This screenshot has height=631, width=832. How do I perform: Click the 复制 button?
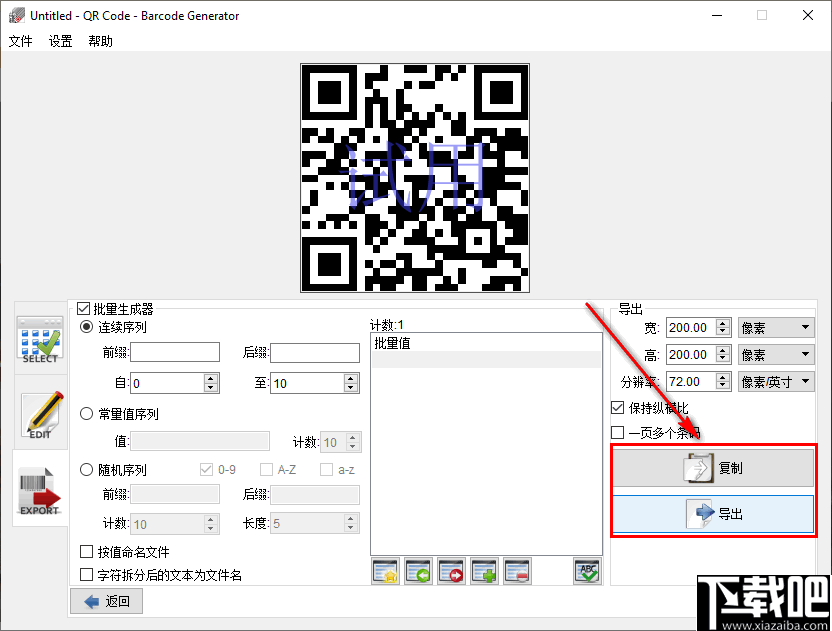(713, 467)
